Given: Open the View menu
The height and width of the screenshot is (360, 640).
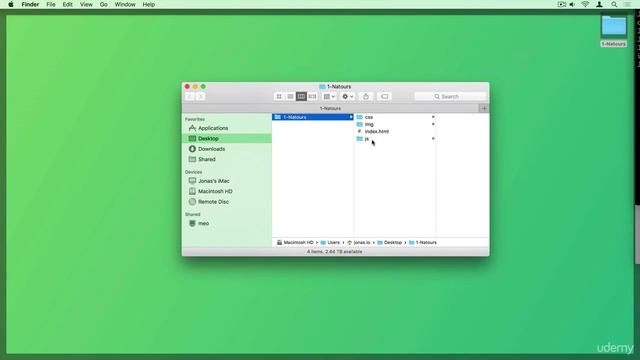Looking at the screenshot, I should (86, 4).
